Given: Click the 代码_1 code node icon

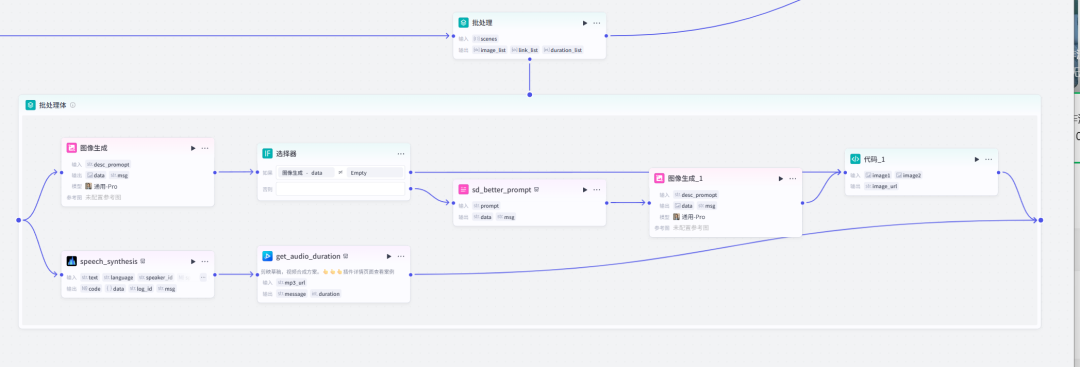Looking at the screenshot, I should tap(855, 158).
